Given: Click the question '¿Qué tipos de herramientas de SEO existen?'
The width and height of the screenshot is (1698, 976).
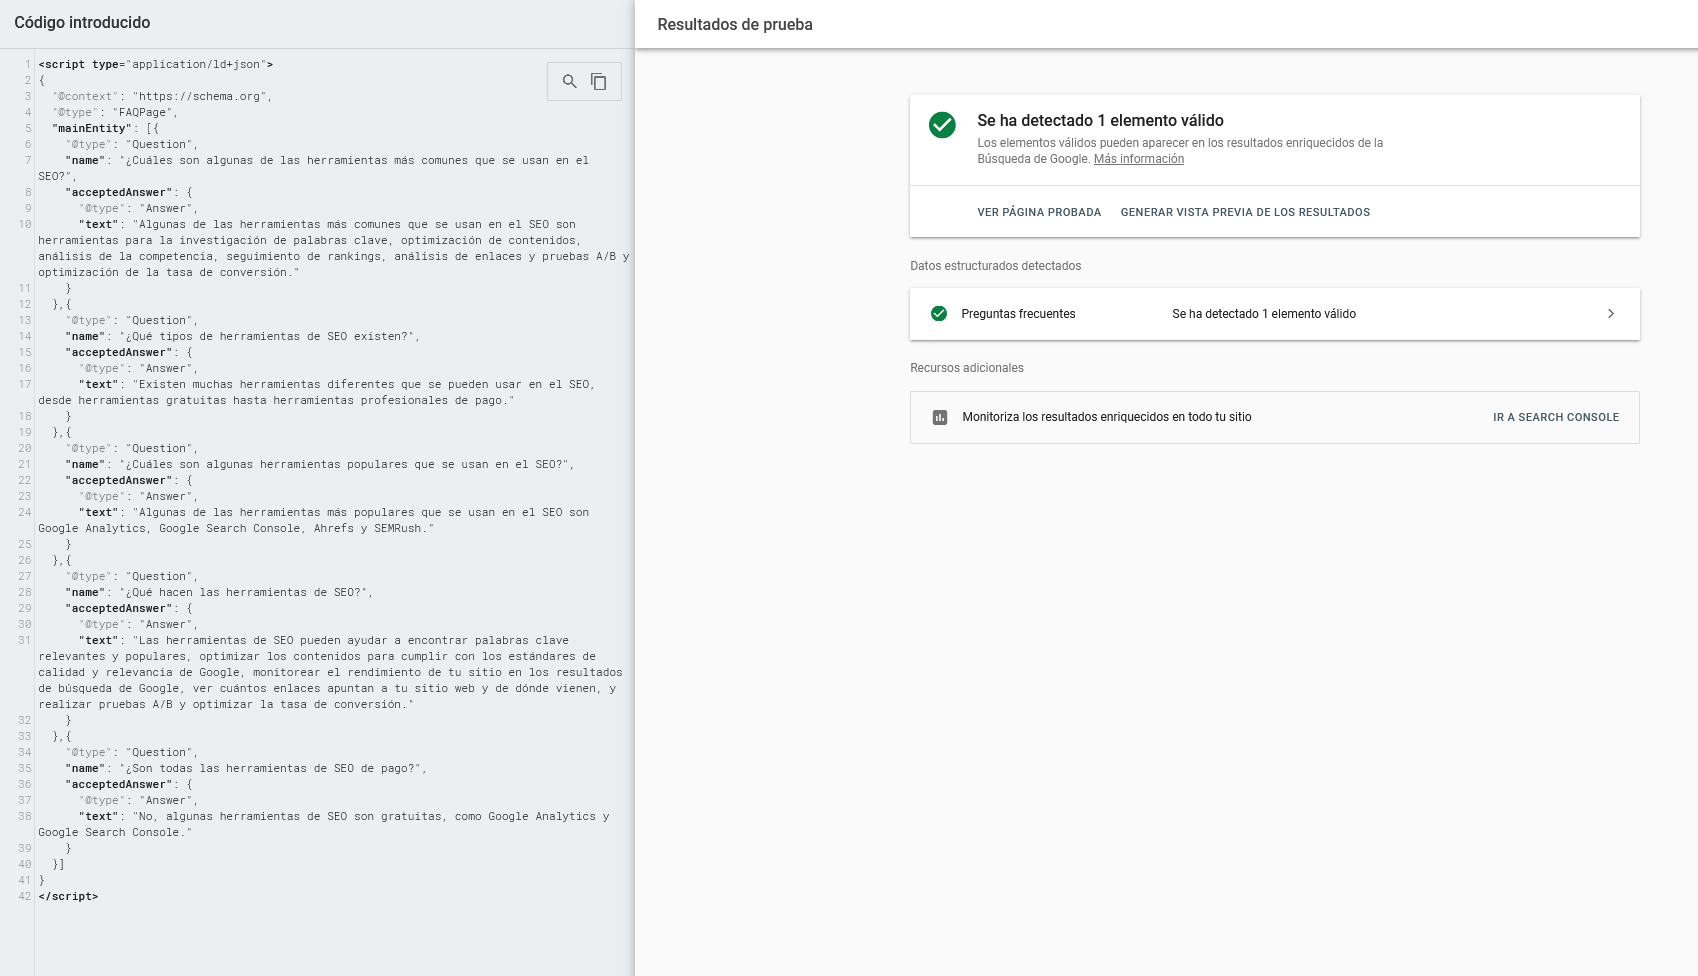Looking at the screenshot, I should pyautogui.click(x=267, y=336).
